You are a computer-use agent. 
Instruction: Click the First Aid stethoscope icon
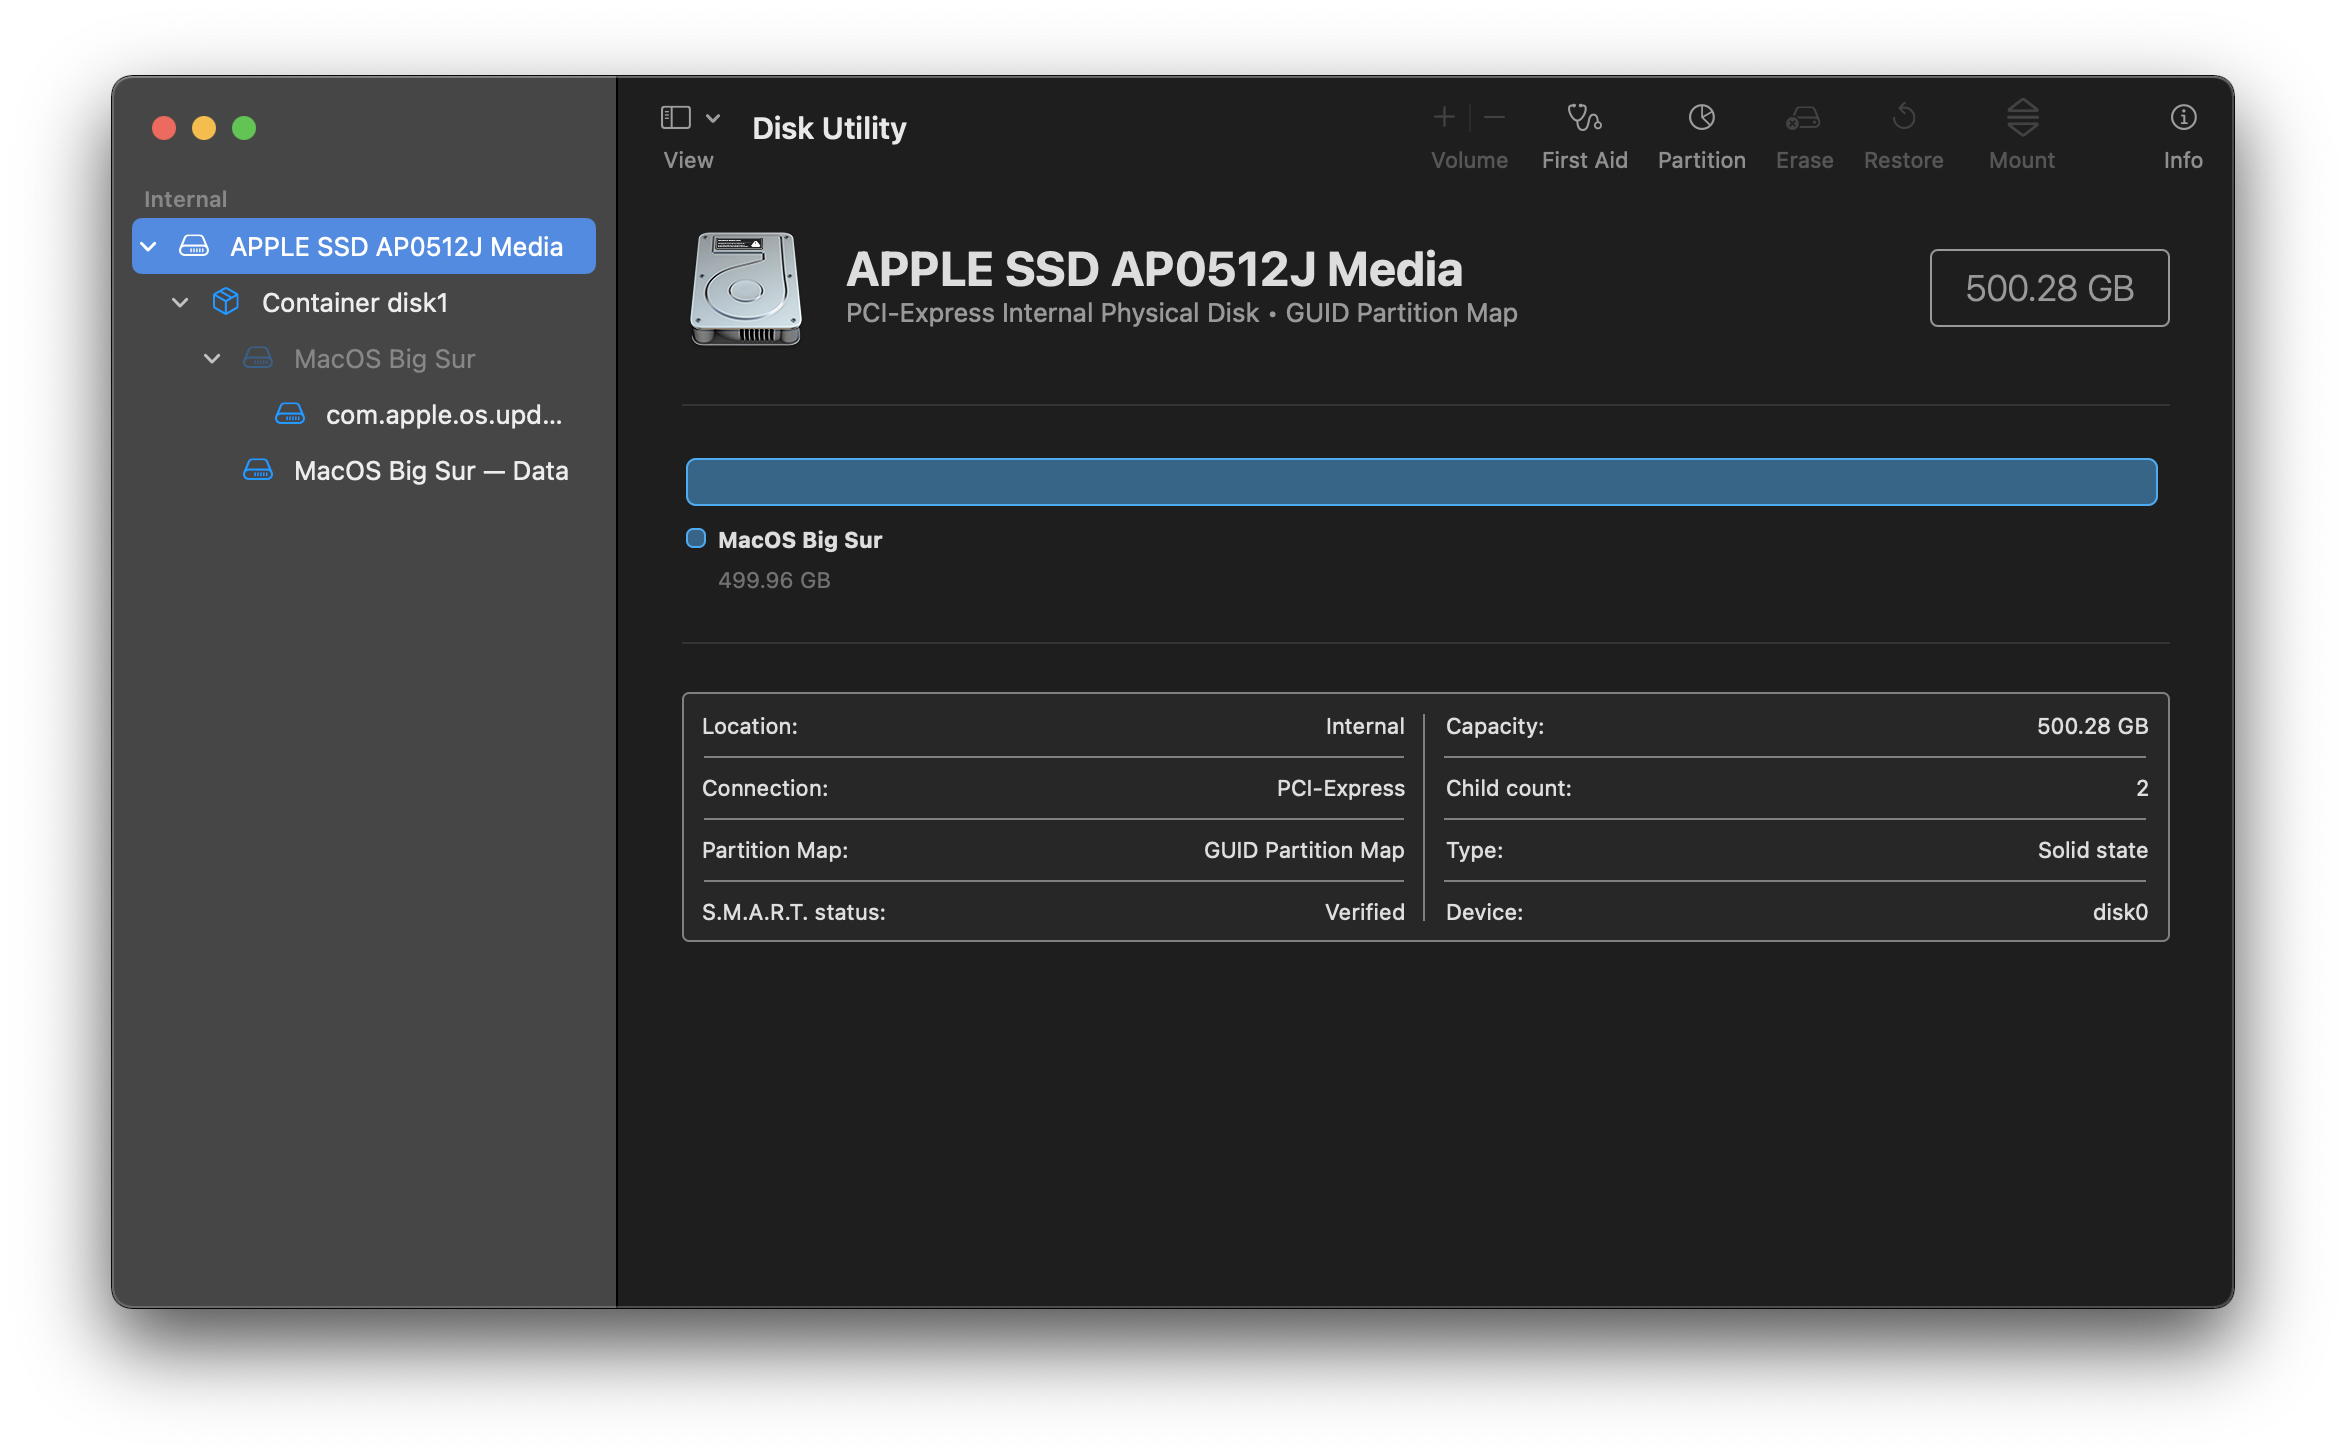[1584, 118]
